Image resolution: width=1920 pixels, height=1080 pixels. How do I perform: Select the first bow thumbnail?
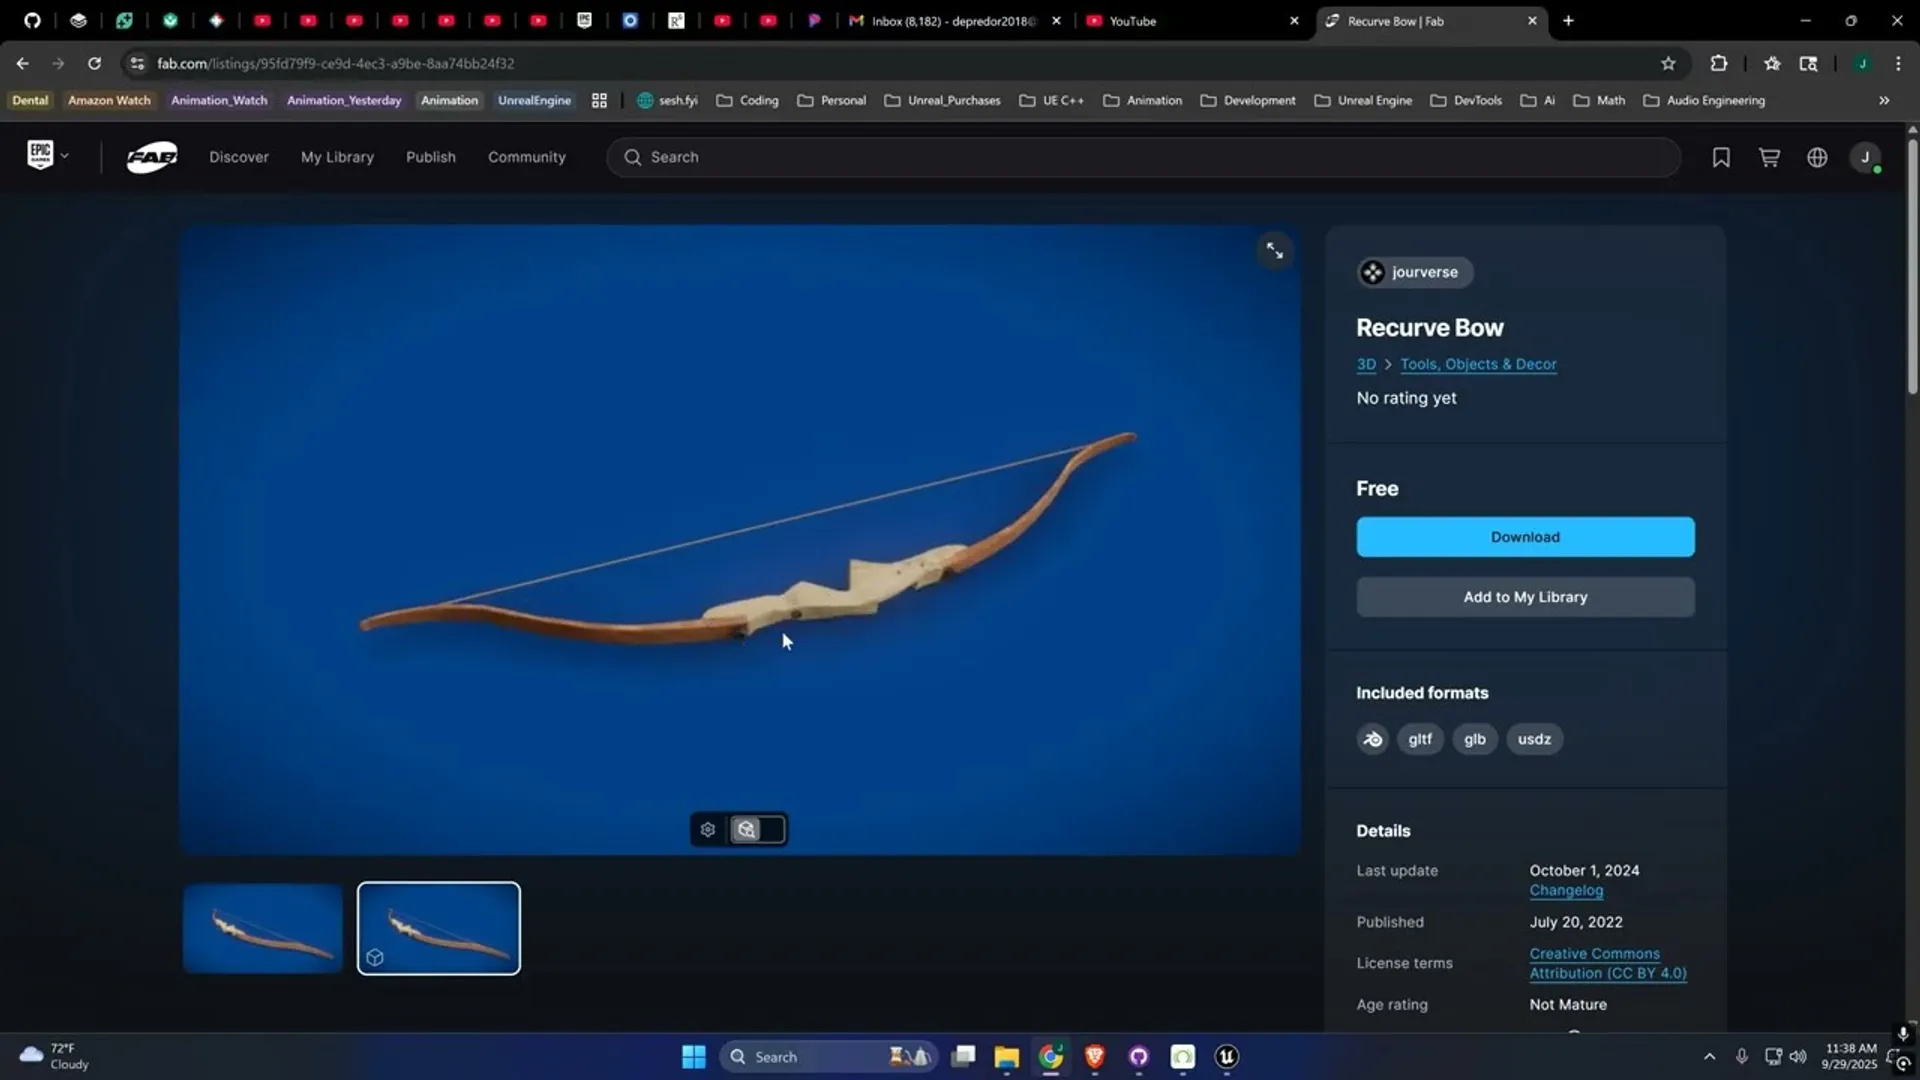point(261,928)
